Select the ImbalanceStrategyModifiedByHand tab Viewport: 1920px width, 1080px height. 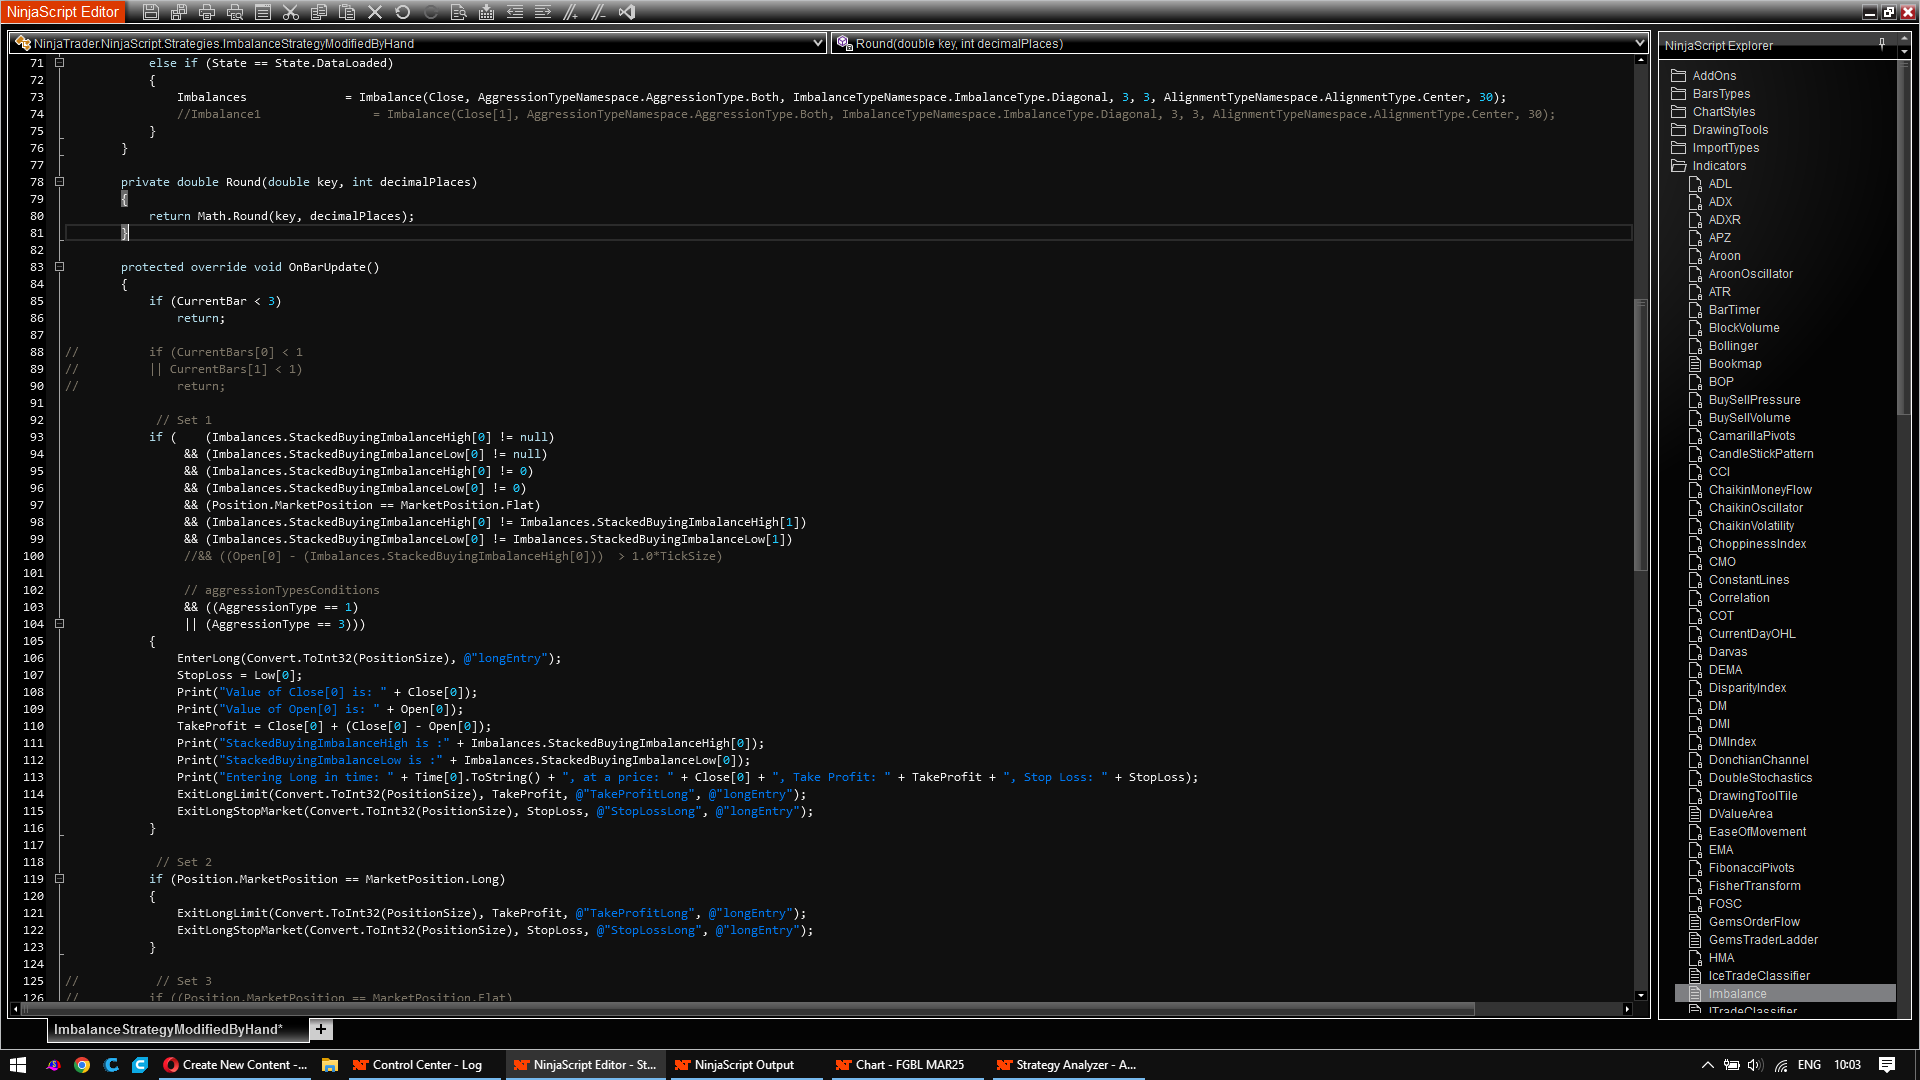[x=167, y=1029]
